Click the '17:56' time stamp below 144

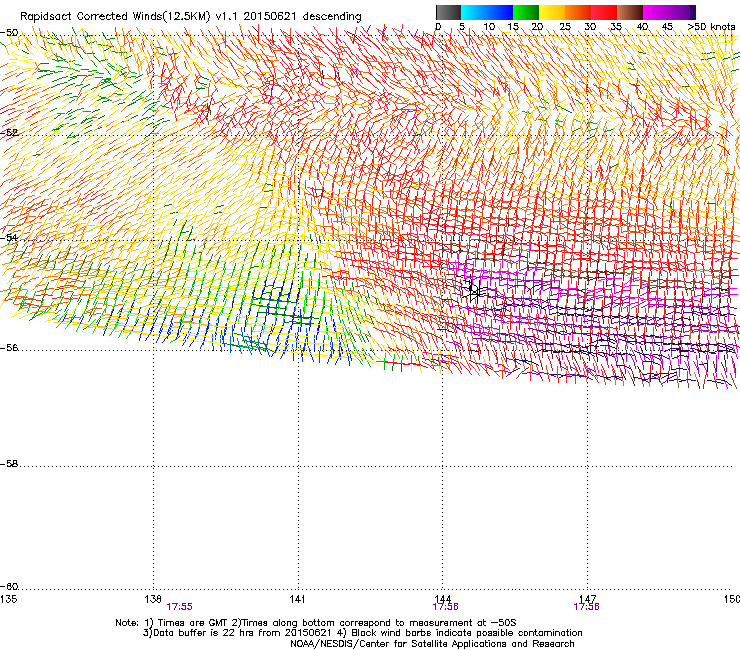point(446,607)
